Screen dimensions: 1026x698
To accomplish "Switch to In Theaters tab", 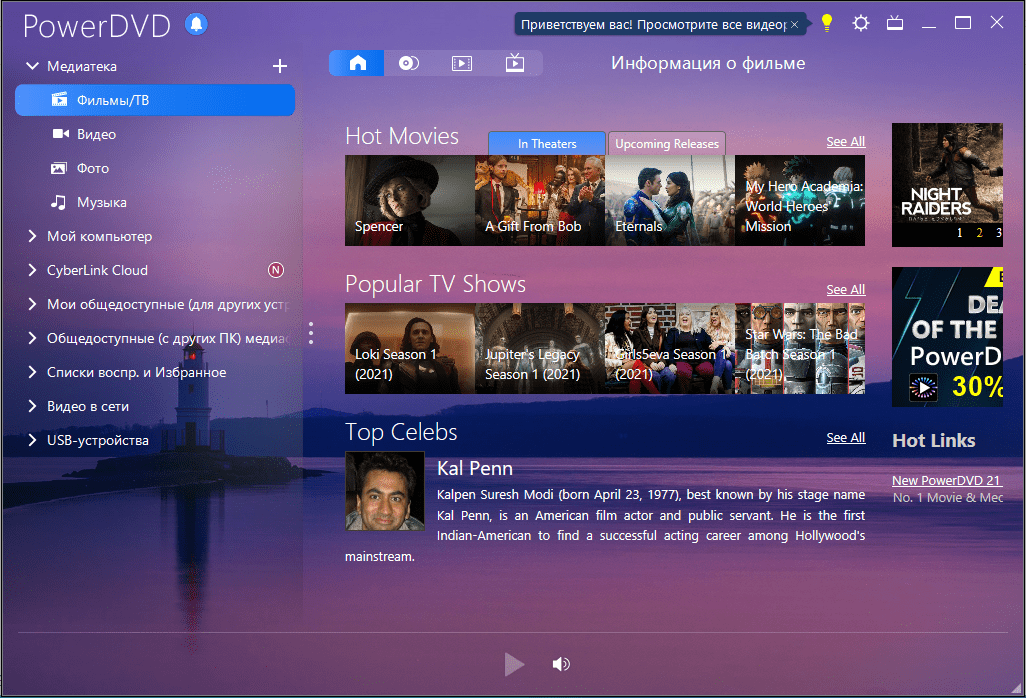I will (547, 143).
